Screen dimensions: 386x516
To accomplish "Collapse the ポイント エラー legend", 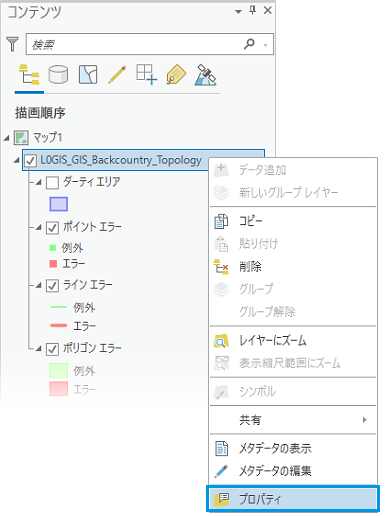I will coord(39,227).
